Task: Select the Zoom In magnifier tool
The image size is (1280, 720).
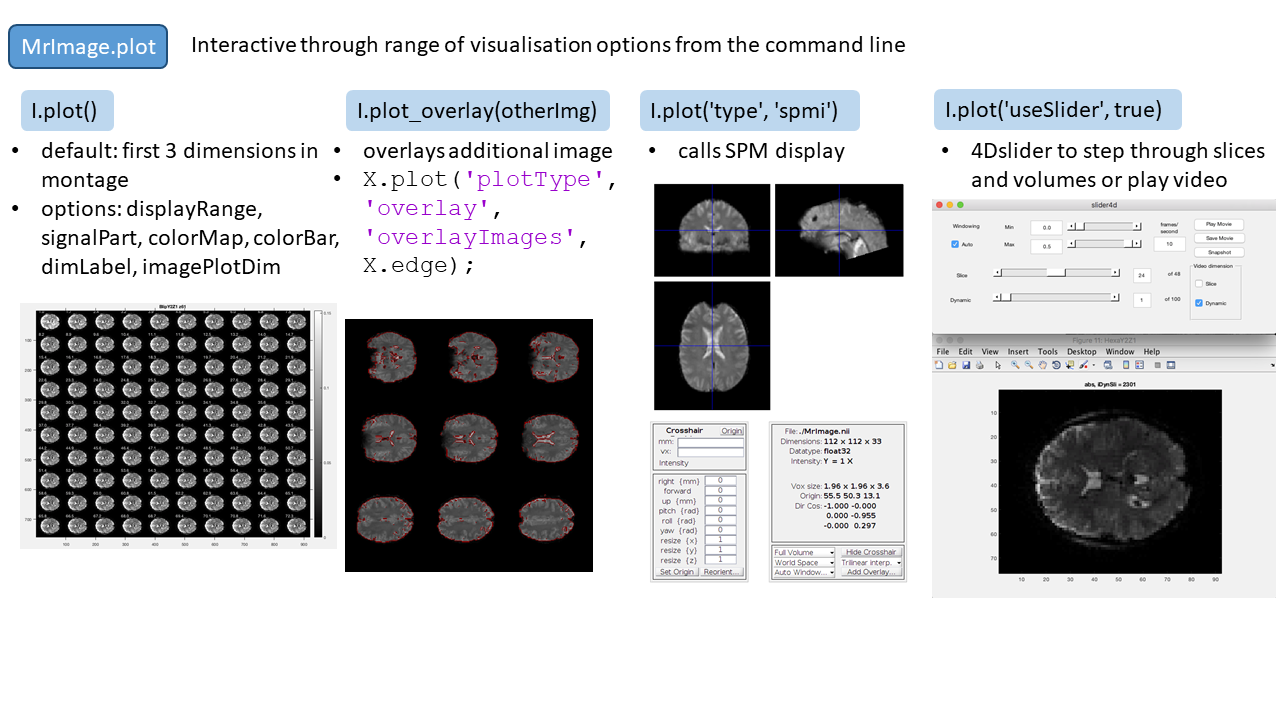Action: point(1015,365)
